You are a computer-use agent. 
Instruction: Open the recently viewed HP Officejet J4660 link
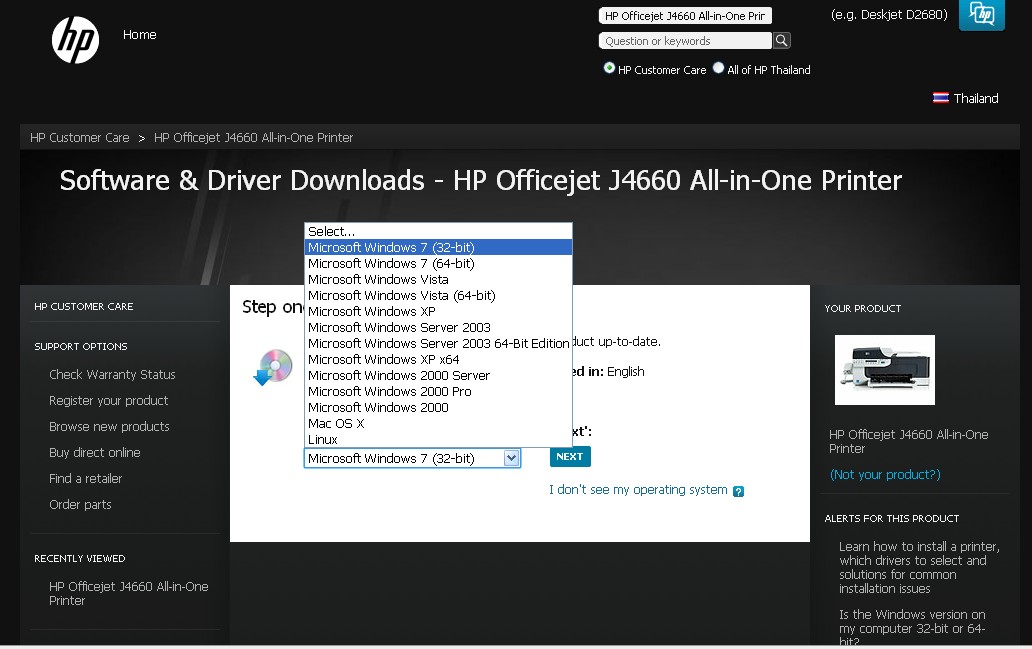(x=128, y=593)
